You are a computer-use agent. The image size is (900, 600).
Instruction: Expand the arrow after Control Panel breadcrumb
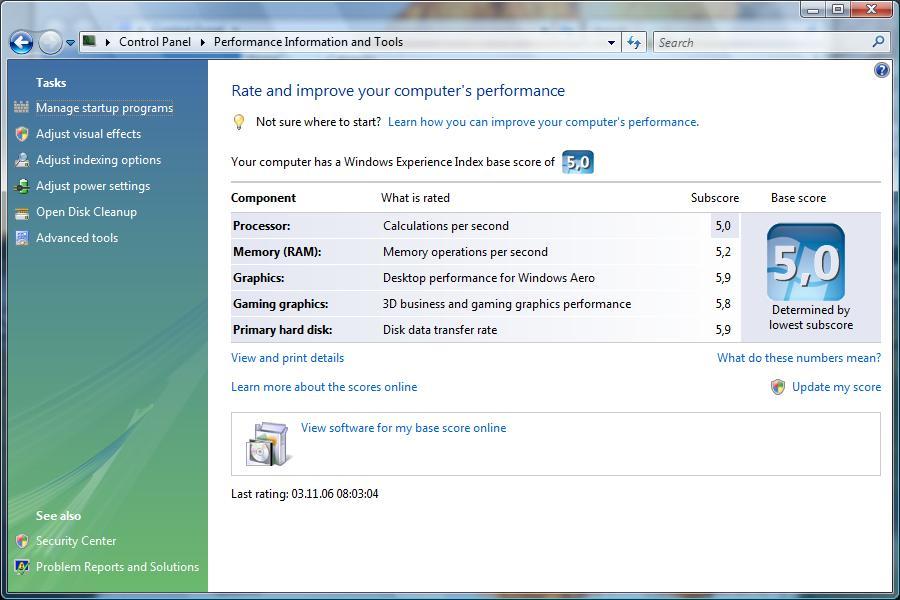(202, 42)
